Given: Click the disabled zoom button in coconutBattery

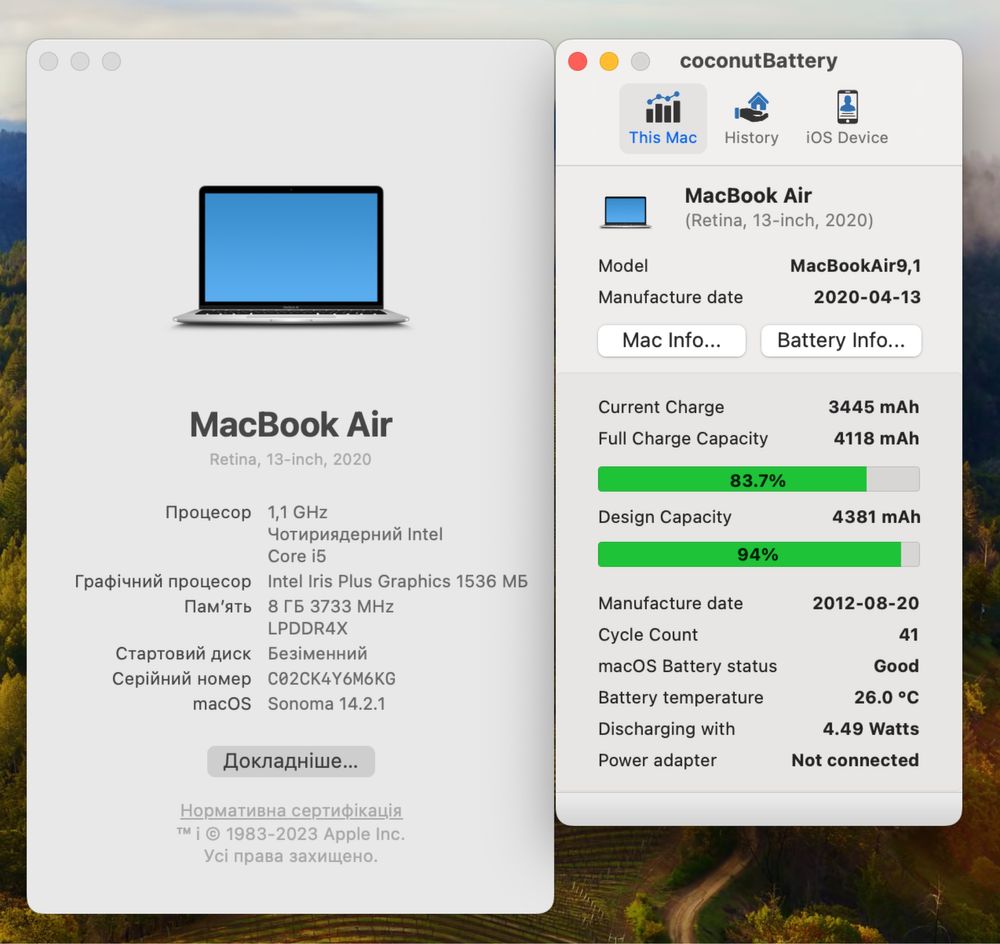Looking at the screenshot, I should click(640, 61).
